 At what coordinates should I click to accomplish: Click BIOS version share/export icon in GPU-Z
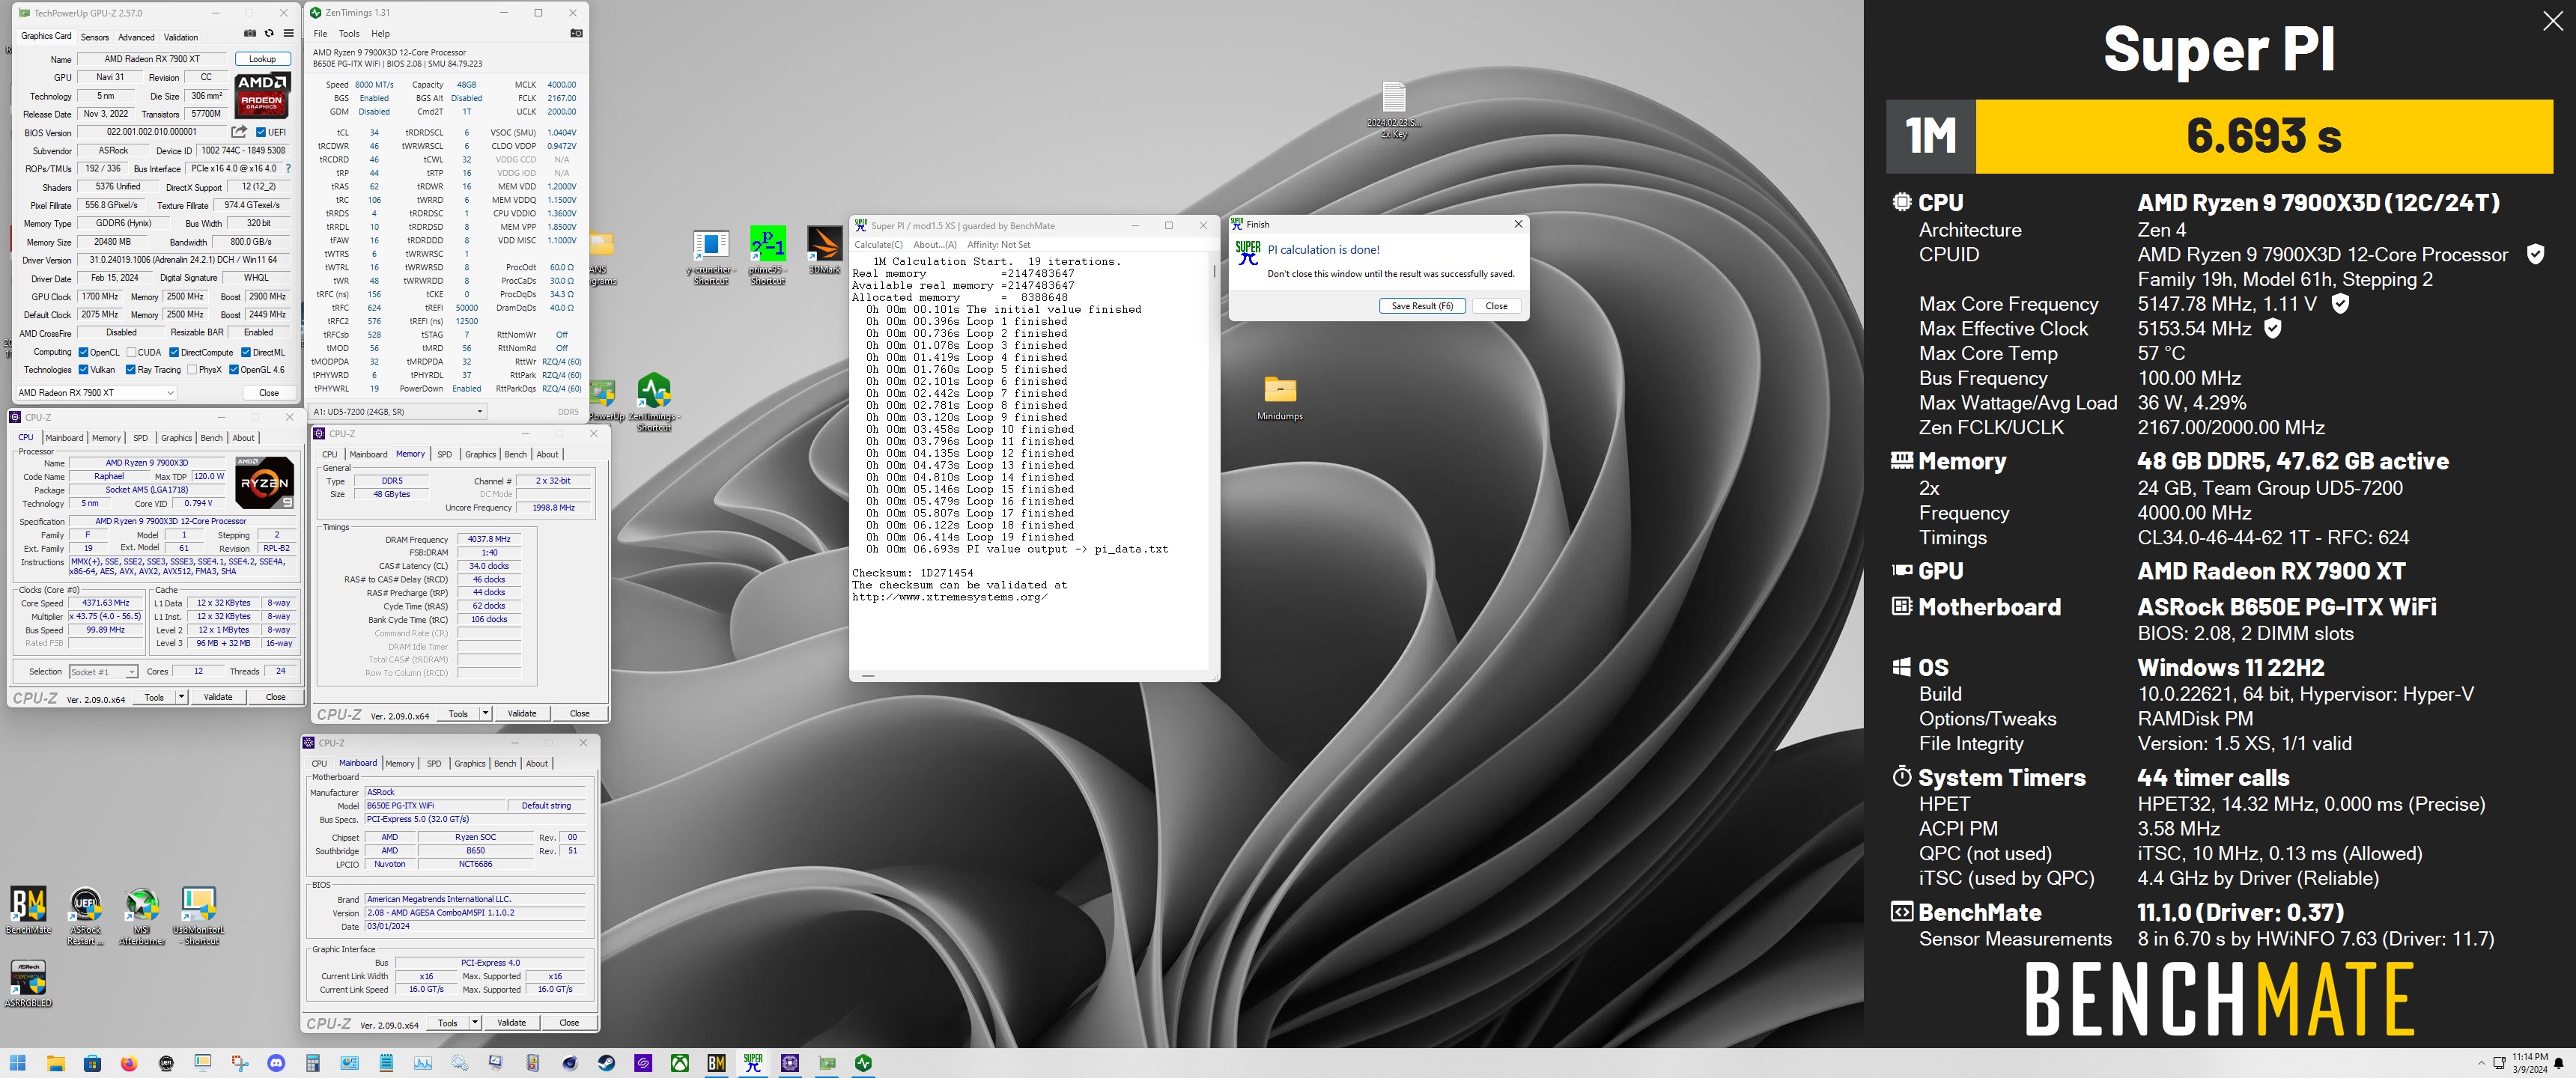coord(239,132)
